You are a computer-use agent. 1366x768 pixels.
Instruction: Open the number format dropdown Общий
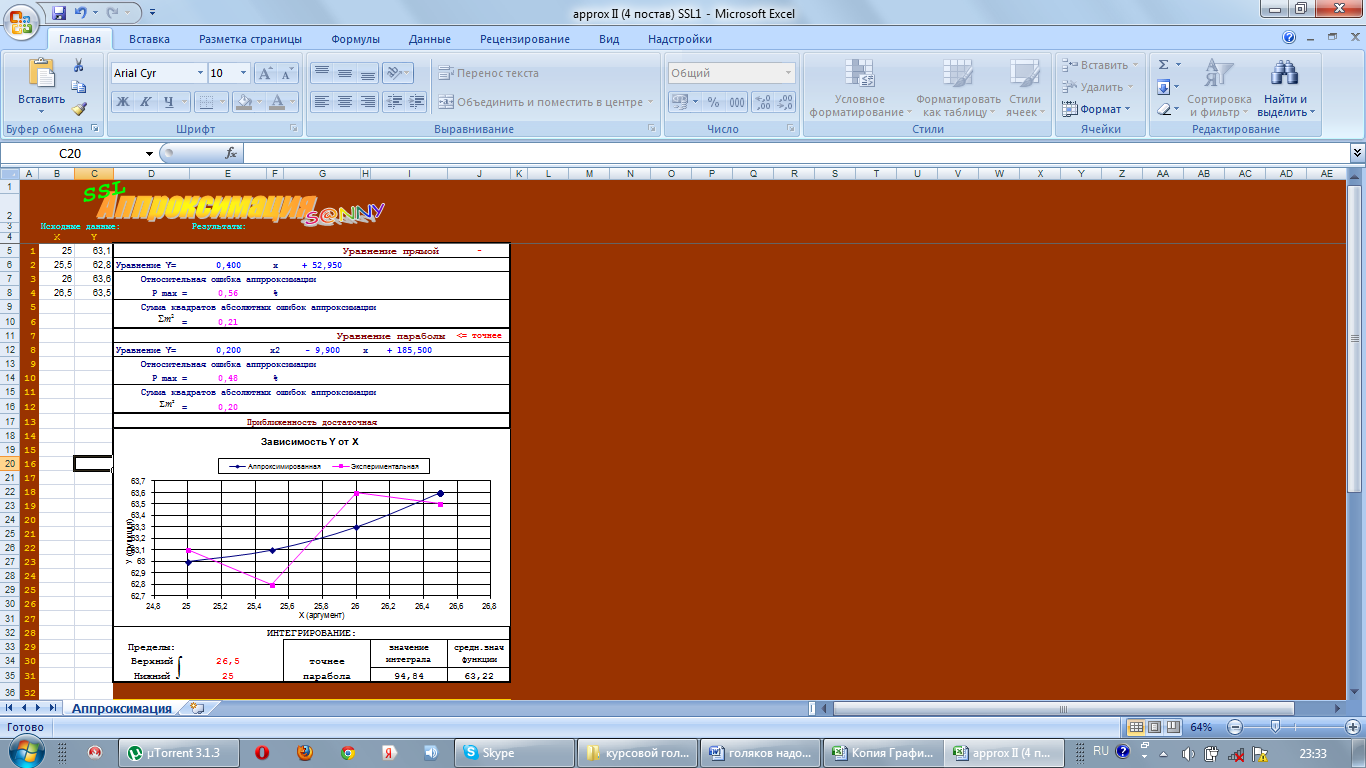tap(789, 73)
